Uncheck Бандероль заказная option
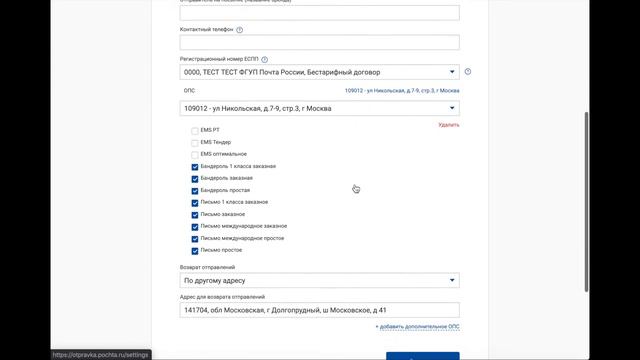Screen dimensions: 640x360 195,179
